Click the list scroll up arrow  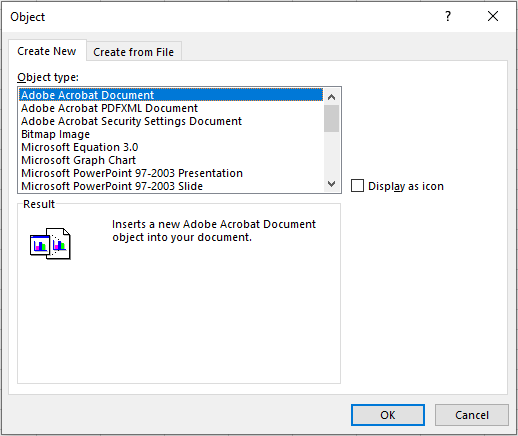(x=331, y=97)
